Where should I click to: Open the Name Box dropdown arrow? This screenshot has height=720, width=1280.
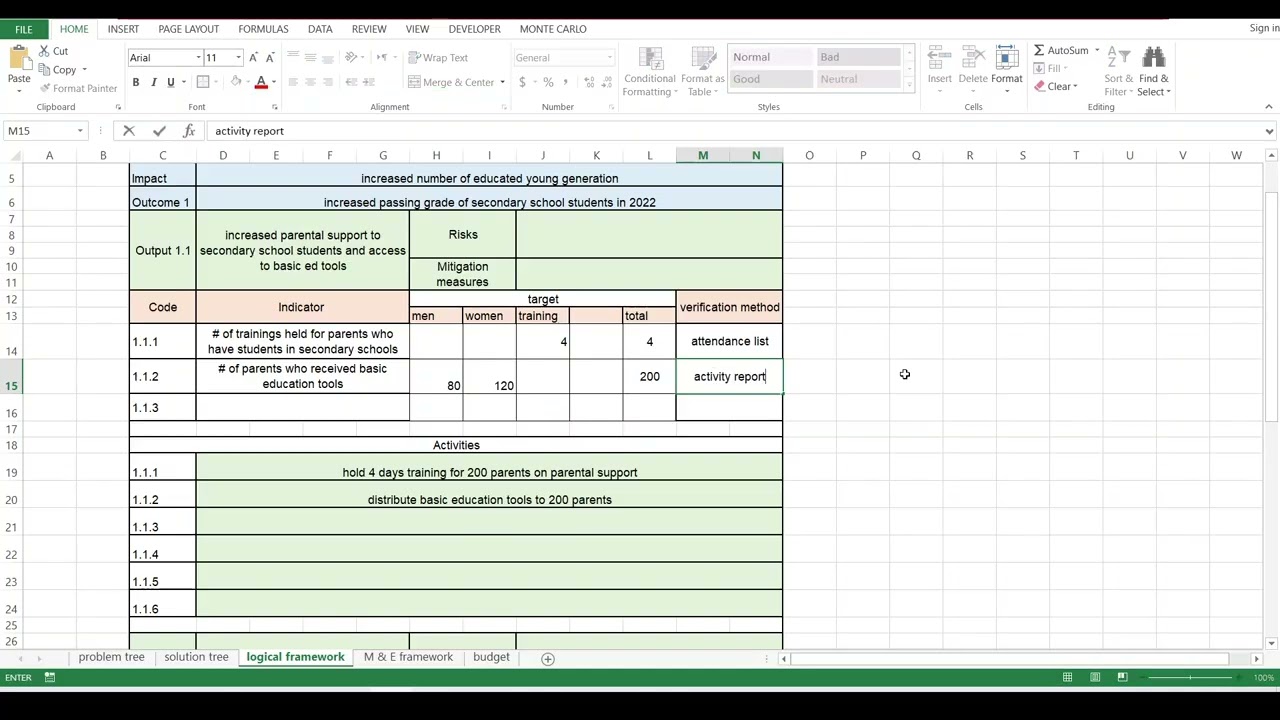[x=80, y=131]
